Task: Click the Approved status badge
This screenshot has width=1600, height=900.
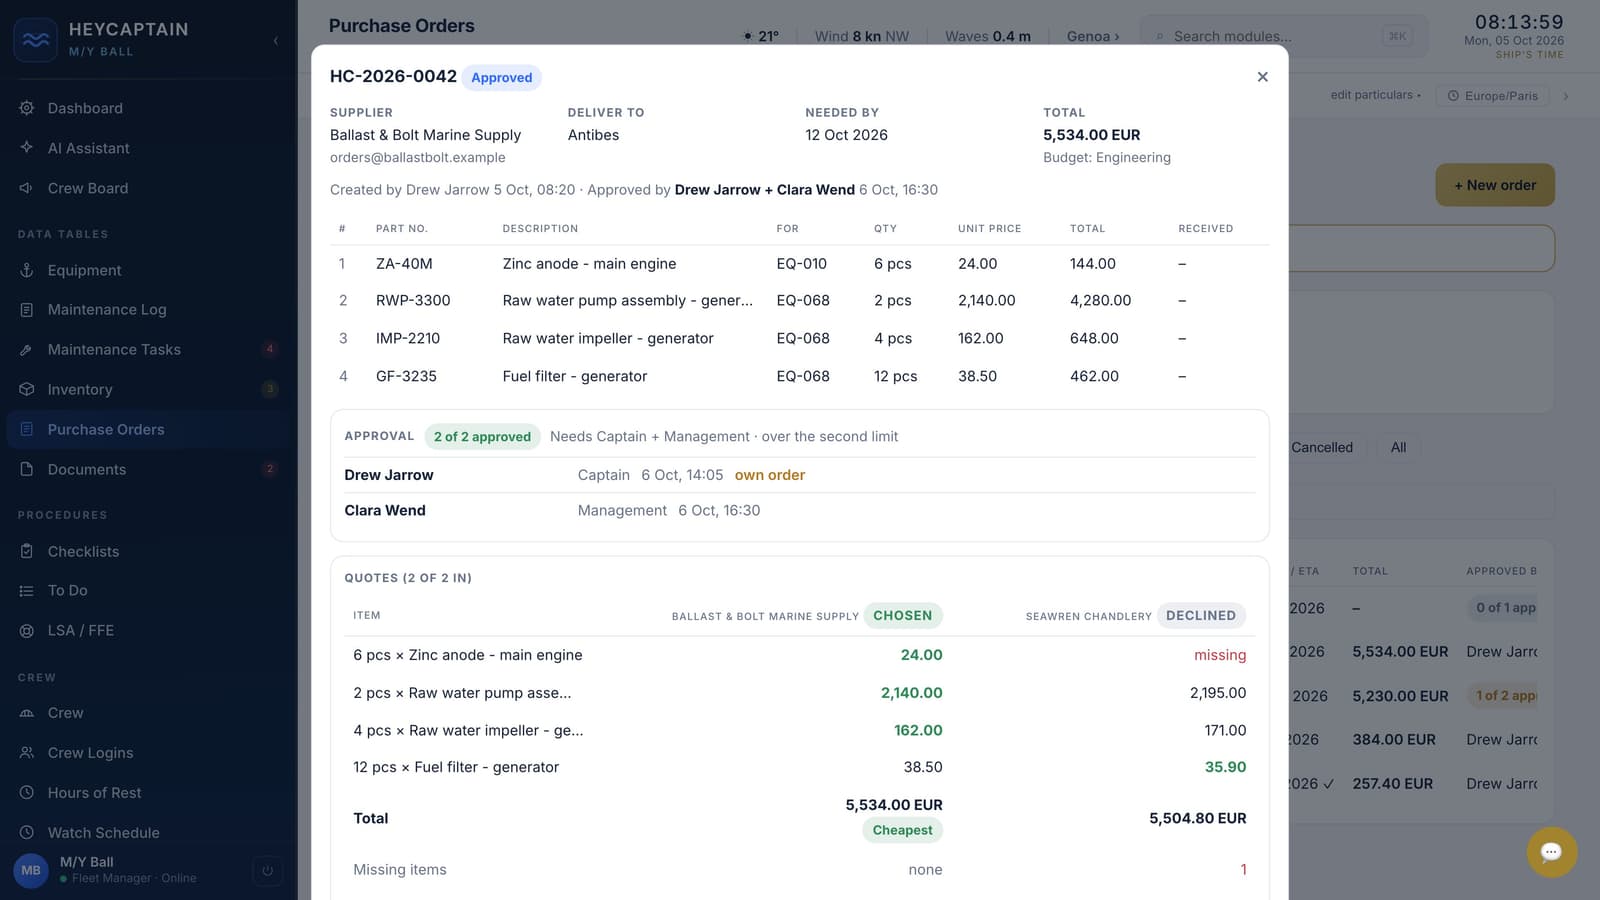Action: [502, 78]
